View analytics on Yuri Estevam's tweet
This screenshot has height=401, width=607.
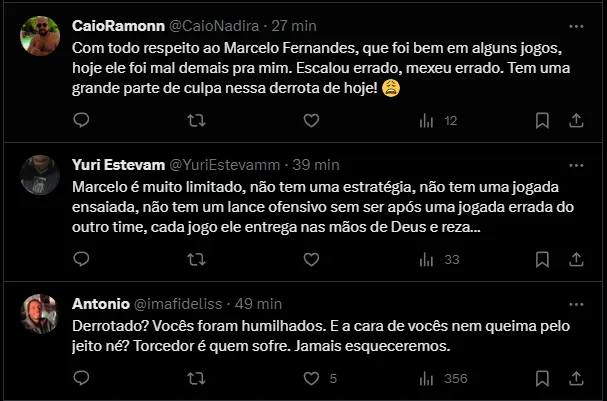click(437, 259)
